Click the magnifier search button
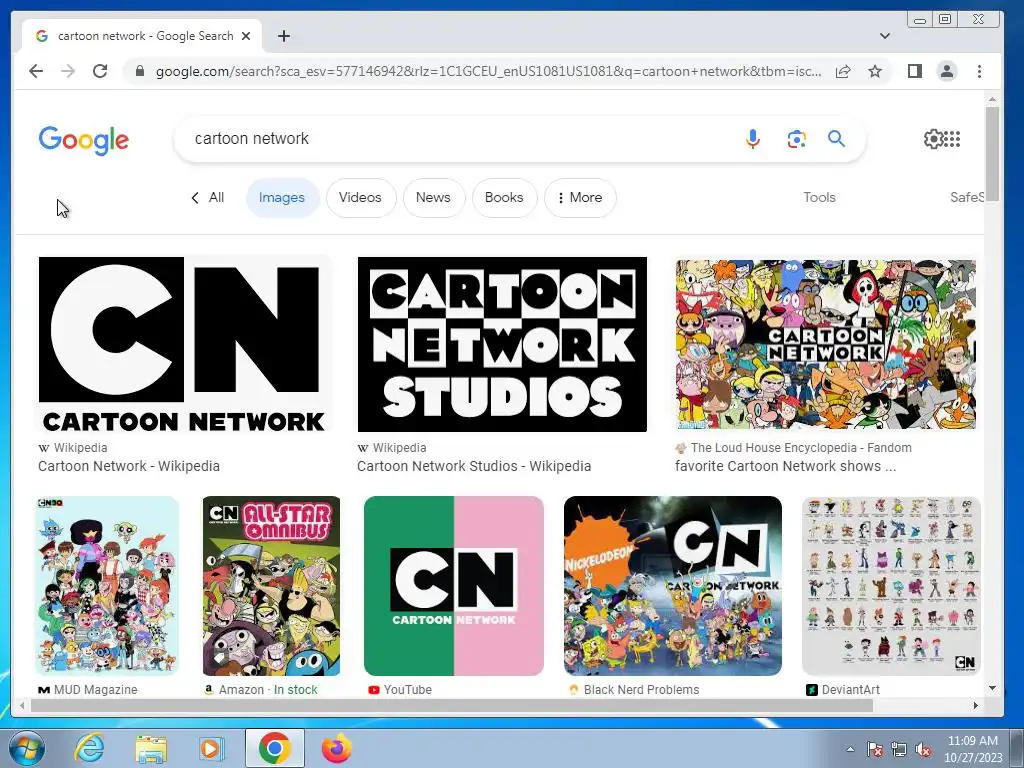Viewport: 1024px width, 768px height. (x=837, y=138)
